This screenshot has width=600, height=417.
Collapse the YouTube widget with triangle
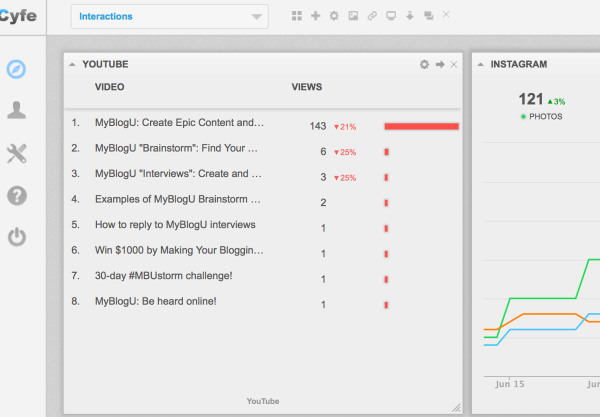tap(72, 64)
